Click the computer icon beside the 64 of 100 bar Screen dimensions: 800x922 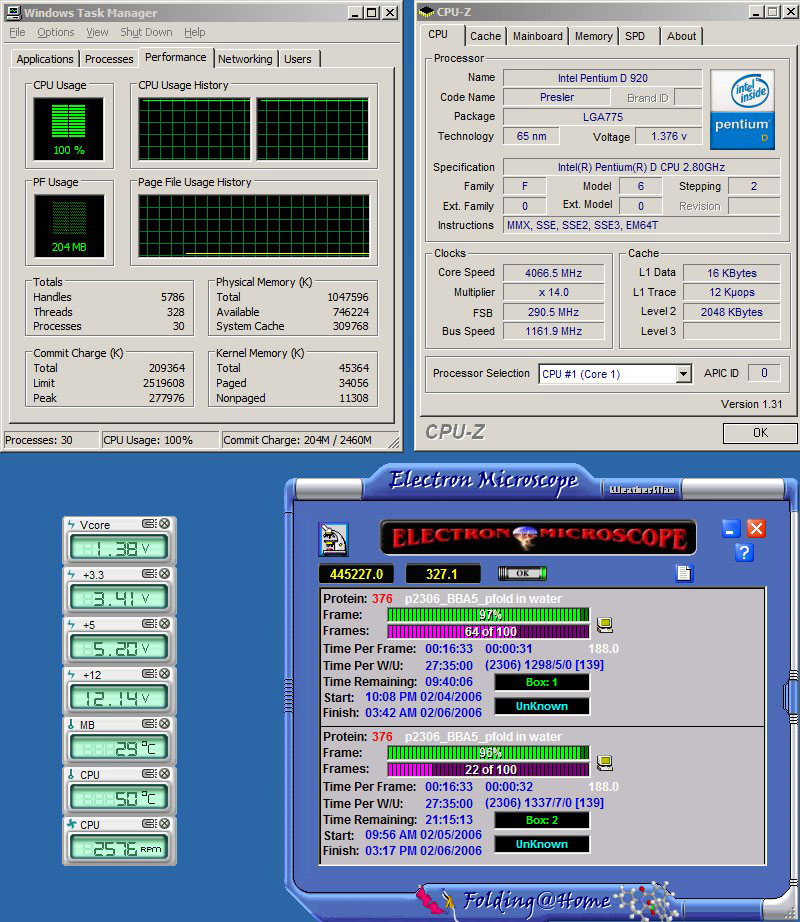coord(605,624)
